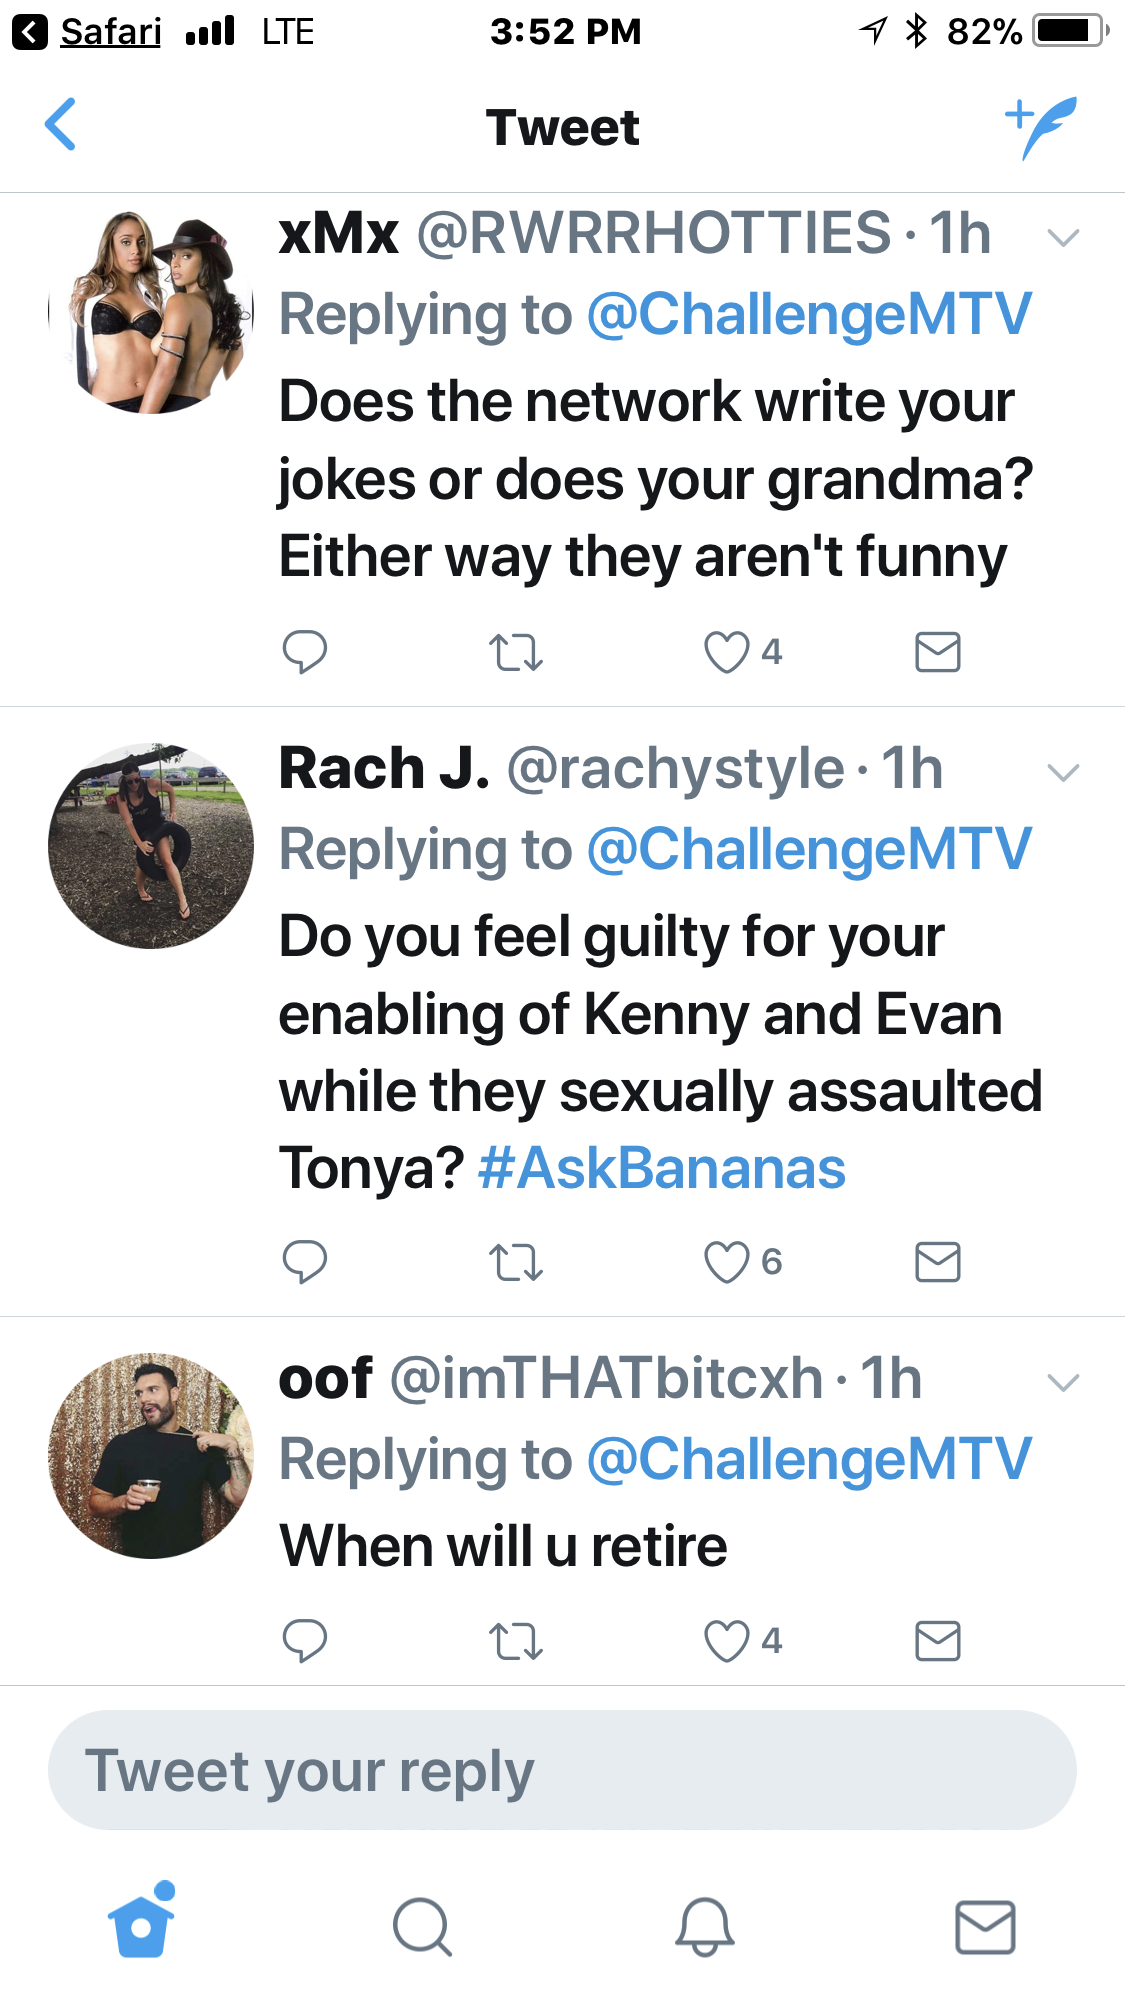The height and width of the screenshot is (2001, 1125).
Task: Share Rach J.'s tweet via envelope icon
Action: tap(938, 1262)
